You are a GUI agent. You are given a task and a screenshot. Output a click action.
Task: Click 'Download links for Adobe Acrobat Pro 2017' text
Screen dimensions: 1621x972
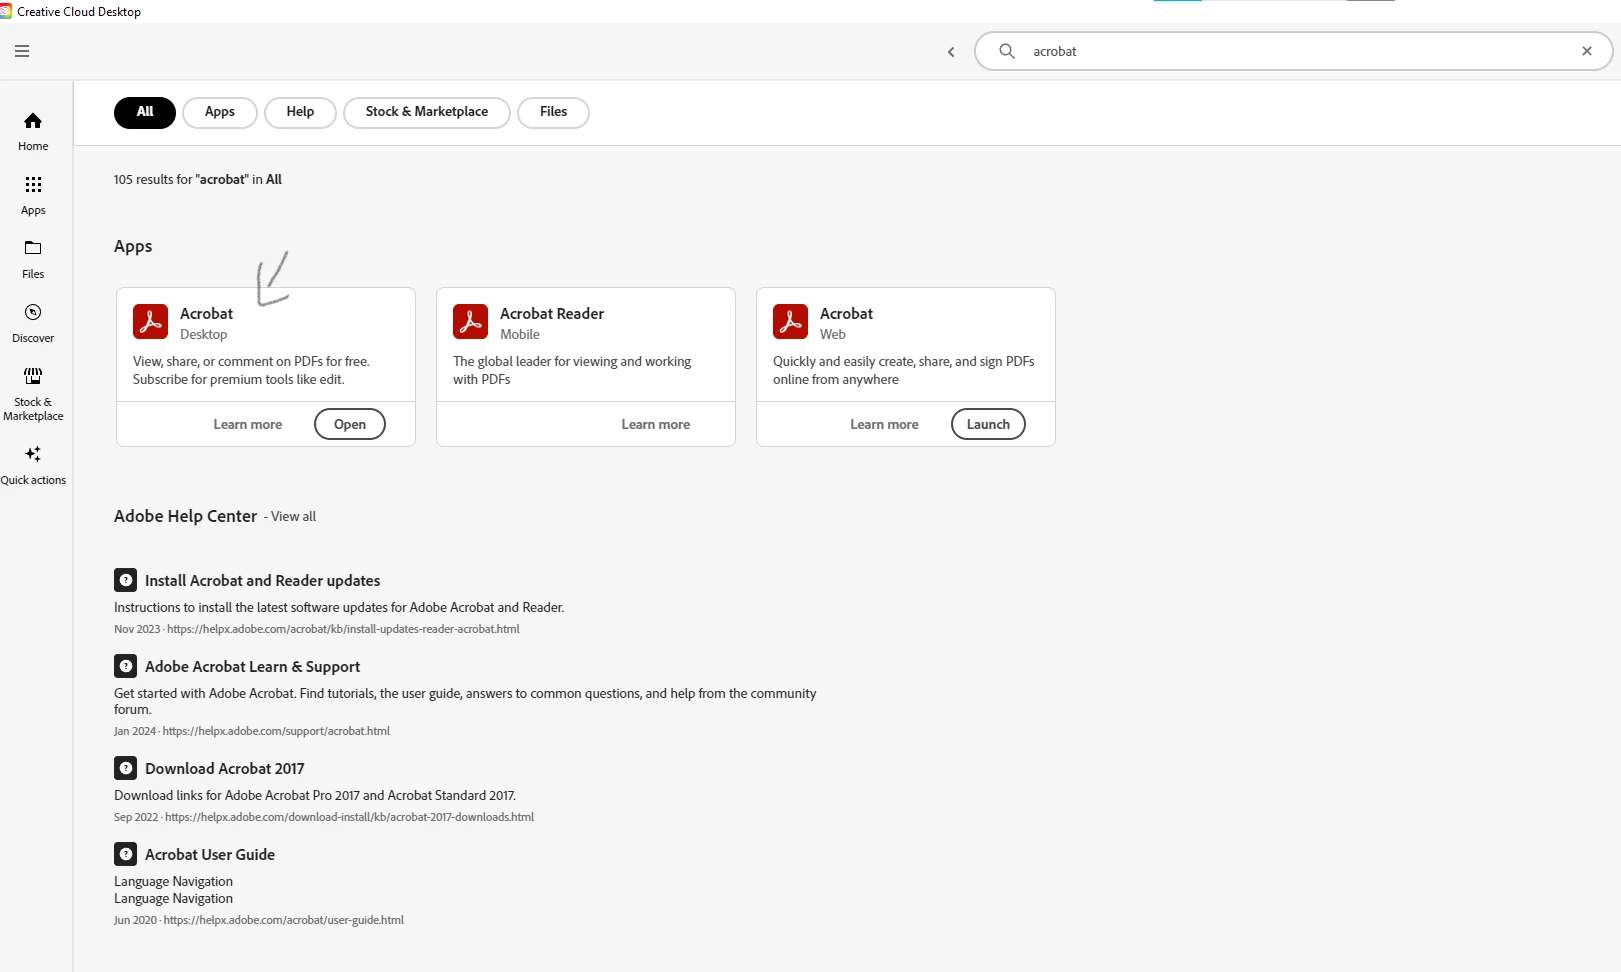click(315, 795)
